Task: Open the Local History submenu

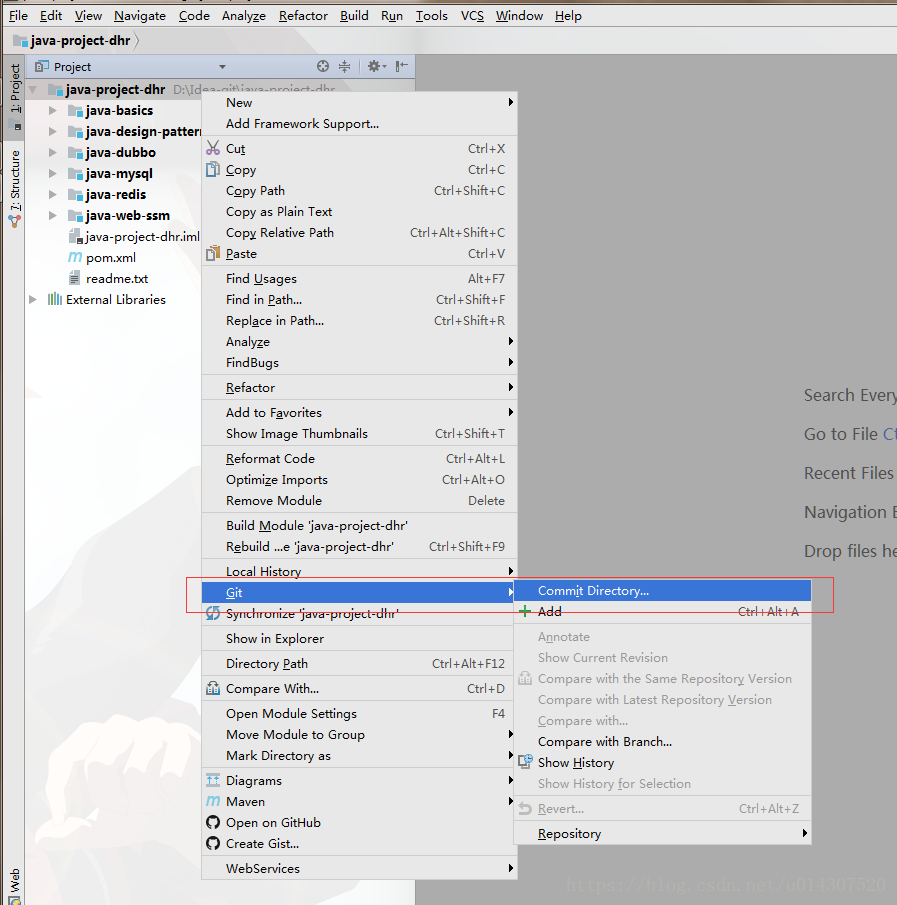Action: point(359,571)
